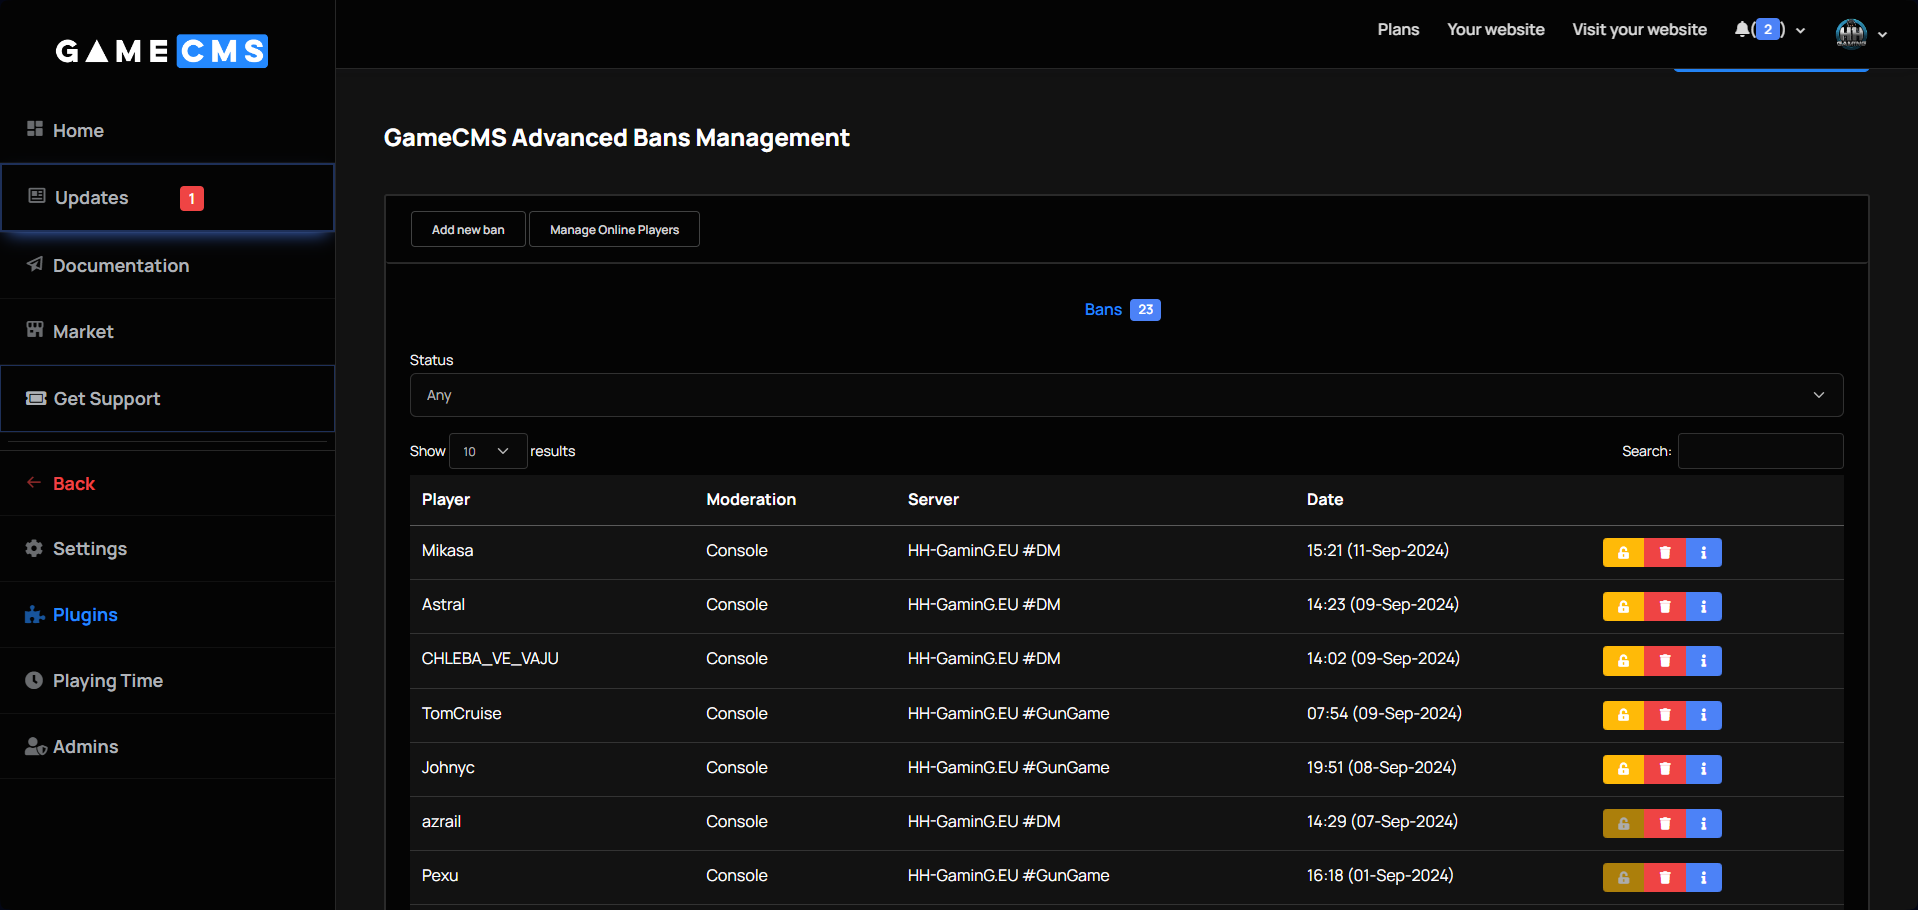The image size is (1918, 910).
Task: Click inside the Search field
Action: point(1760,451)
